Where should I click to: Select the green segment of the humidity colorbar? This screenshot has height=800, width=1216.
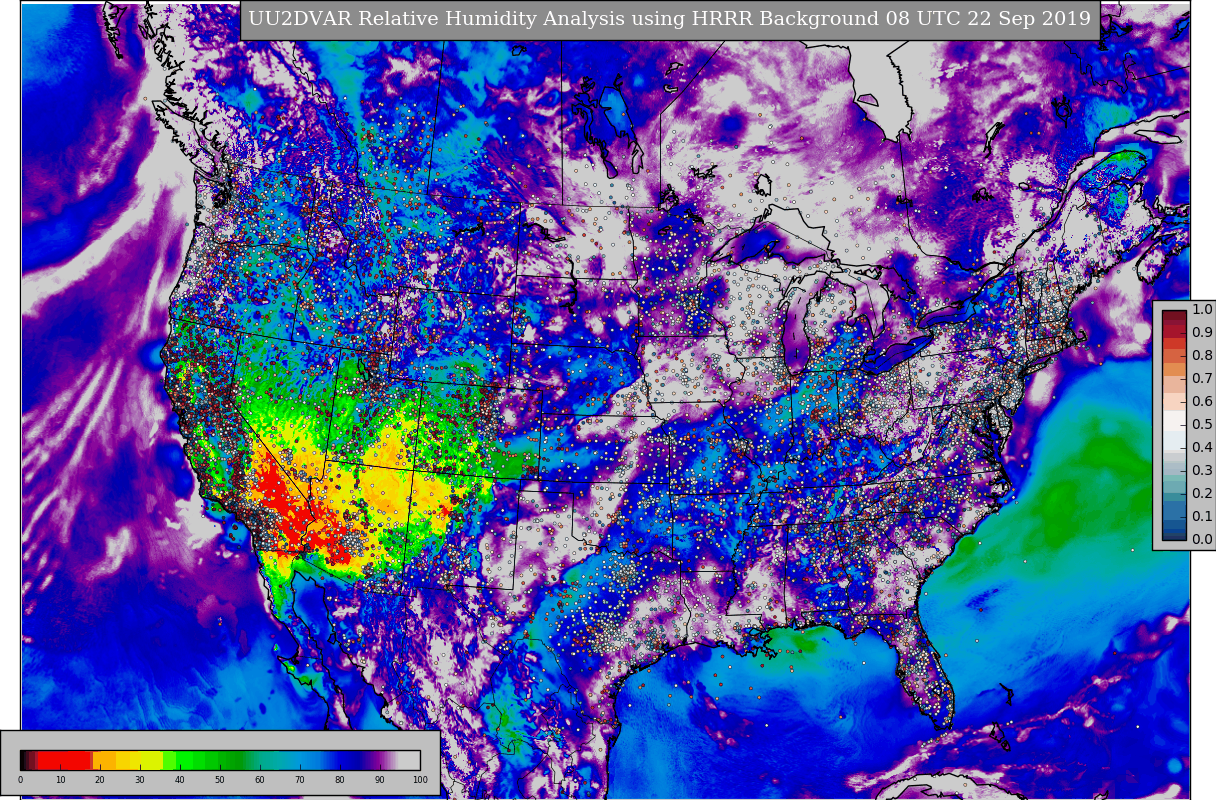point(205,760)
